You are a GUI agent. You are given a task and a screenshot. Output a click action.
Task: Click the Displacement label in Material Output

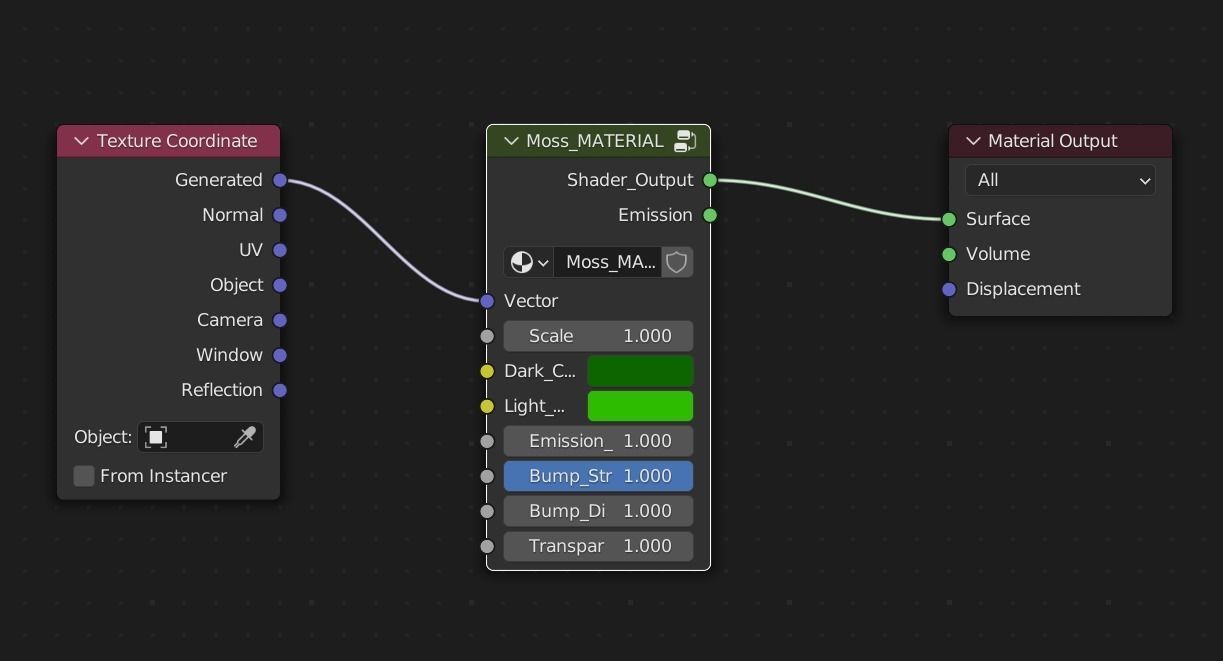[x=1023, y=289]
